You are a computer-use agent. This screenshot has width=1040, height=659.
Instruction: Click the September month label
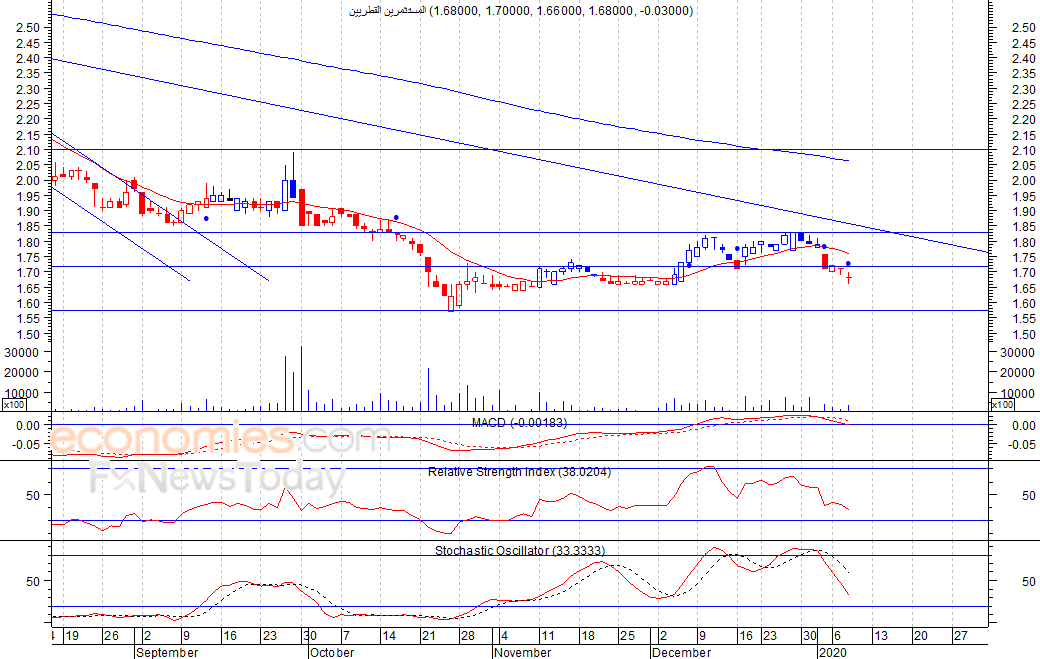pyautogui.click(x=167, y=652)
